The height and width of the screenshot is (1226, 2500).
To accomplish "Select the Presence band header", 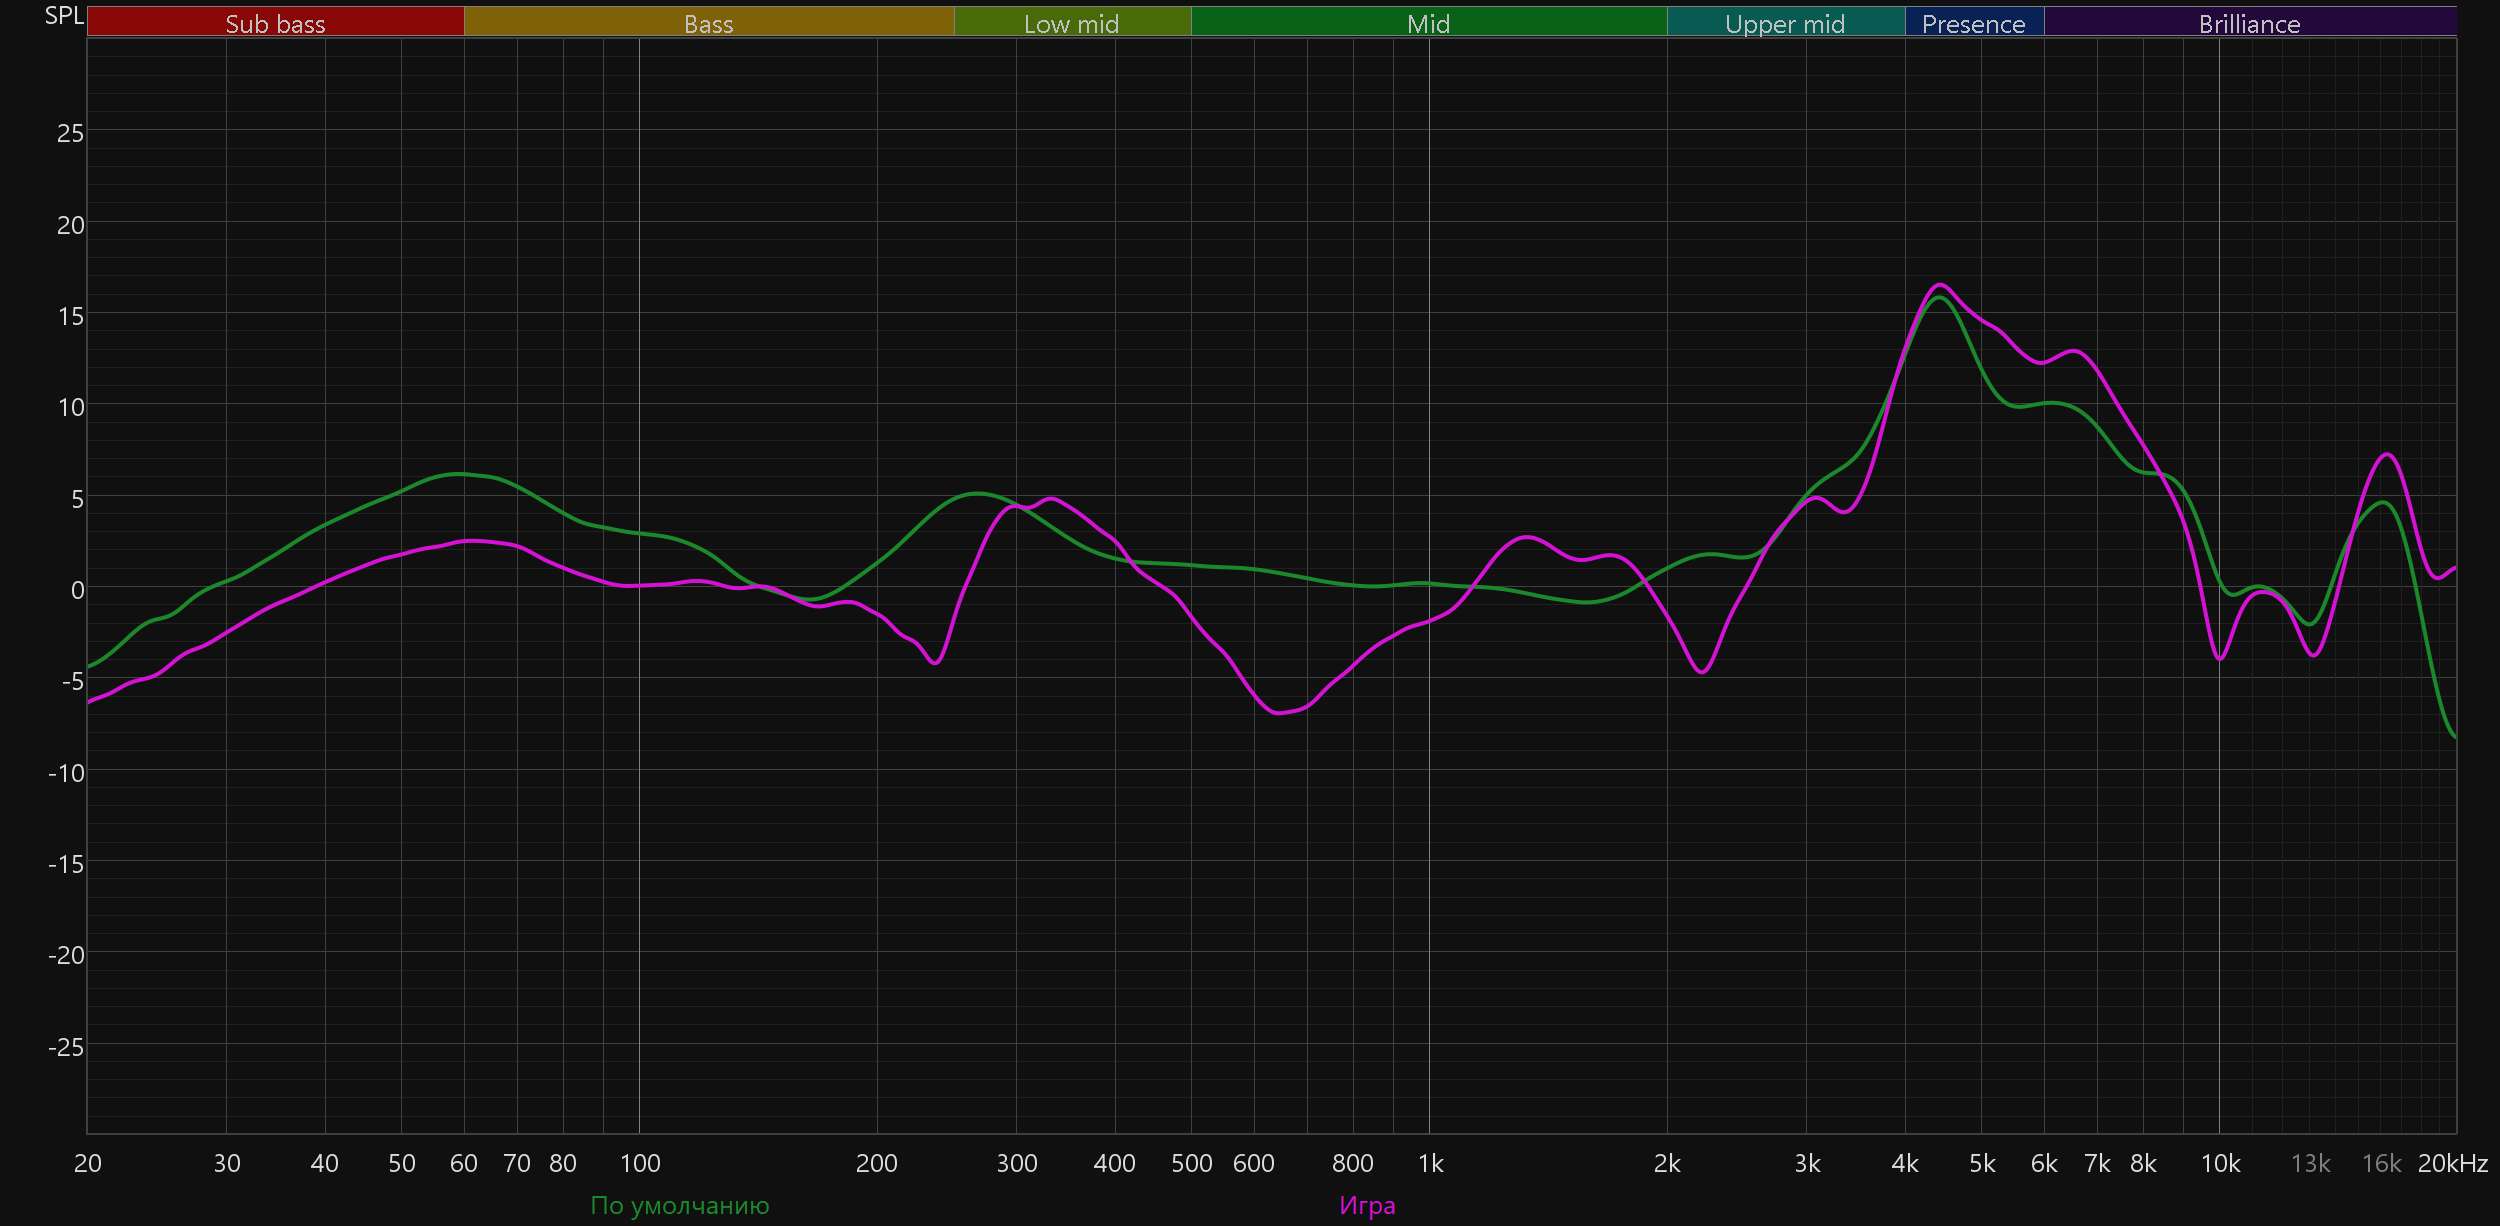I will (1973, 23).
